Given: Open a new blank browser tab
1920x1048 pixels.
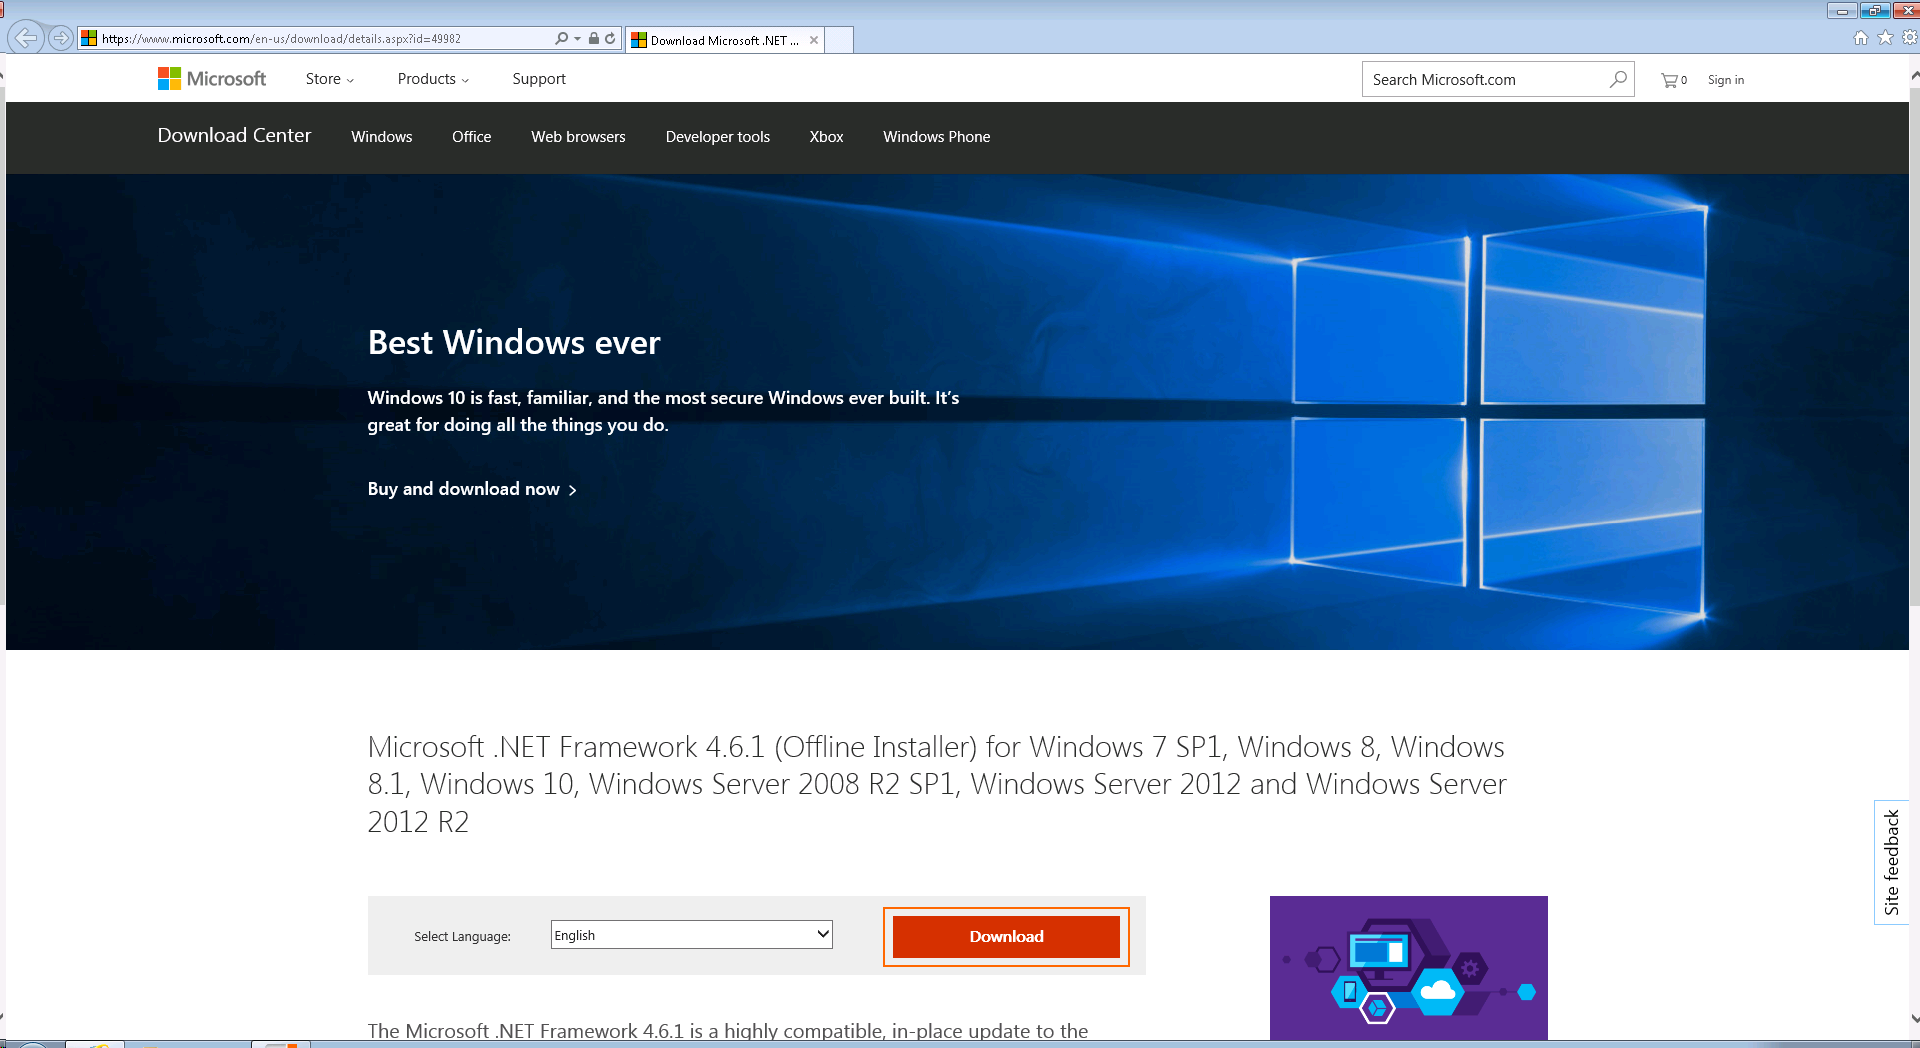Looking at the screenshot, I should click(x=839, y=40).
